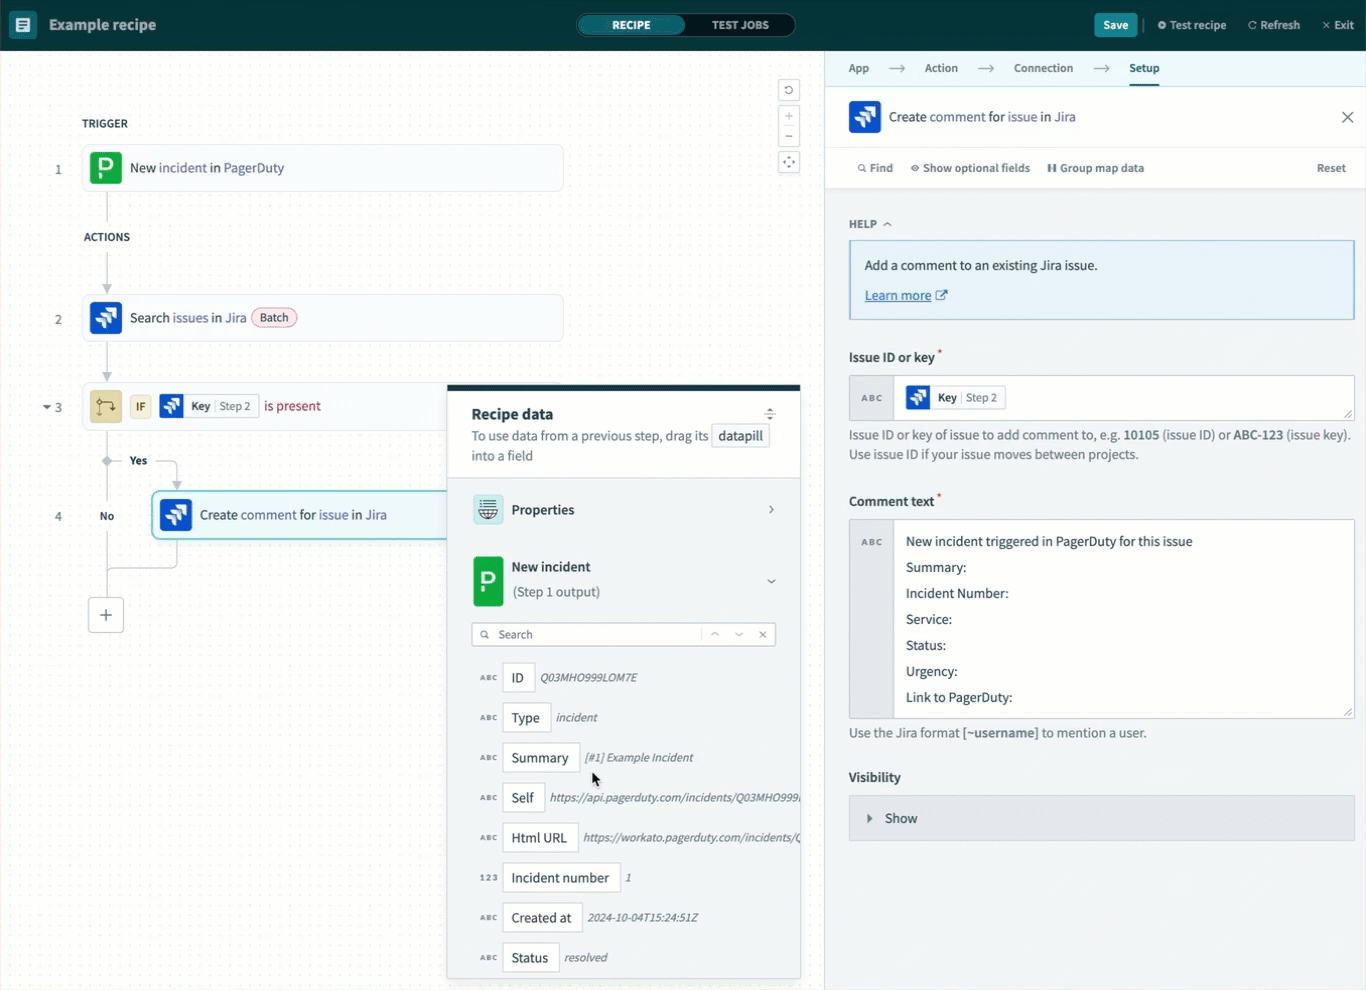Click the Jira icon on Create comment step
This screenshot has width=1366, height=990.
point(176,515)
